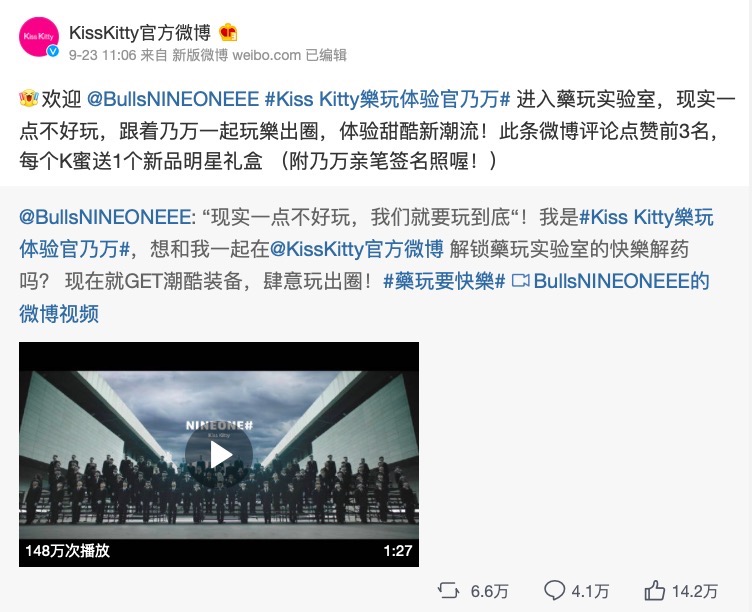Click the video camera icon before BullsNINEONEEE

[520, 281]
